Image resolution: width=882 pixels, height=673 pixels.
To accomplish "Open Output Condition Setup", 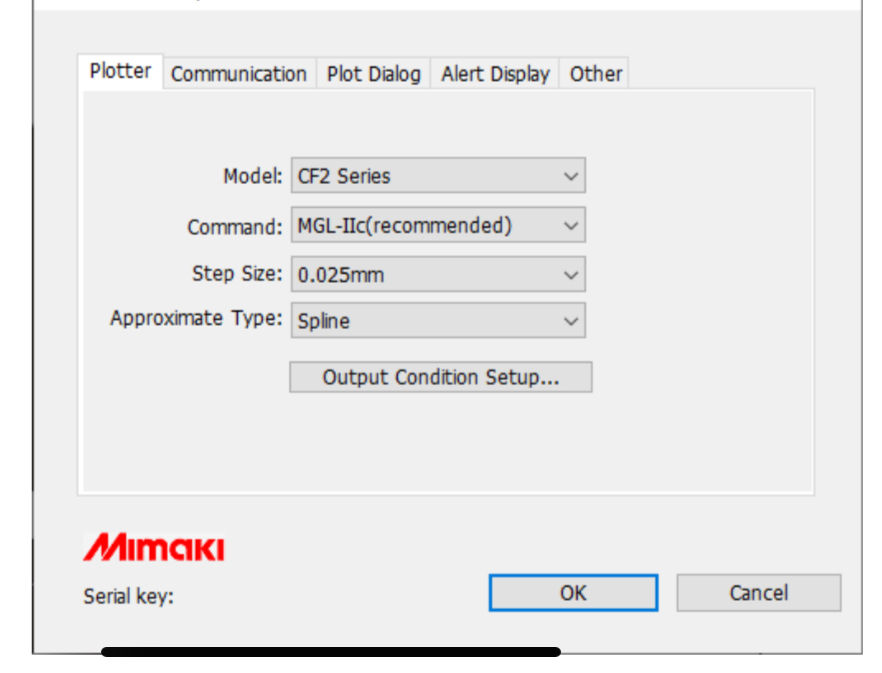I will click(x=441, y=377).
